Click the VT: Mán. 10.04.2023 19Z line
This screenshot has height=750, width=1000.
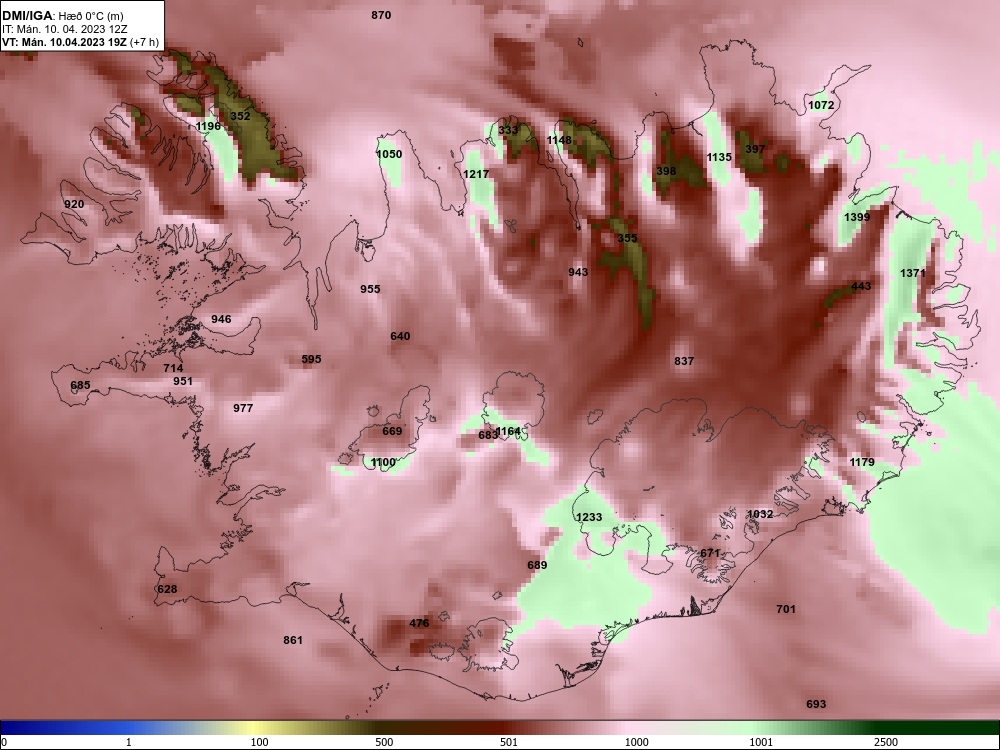click(x=80, y=42)
